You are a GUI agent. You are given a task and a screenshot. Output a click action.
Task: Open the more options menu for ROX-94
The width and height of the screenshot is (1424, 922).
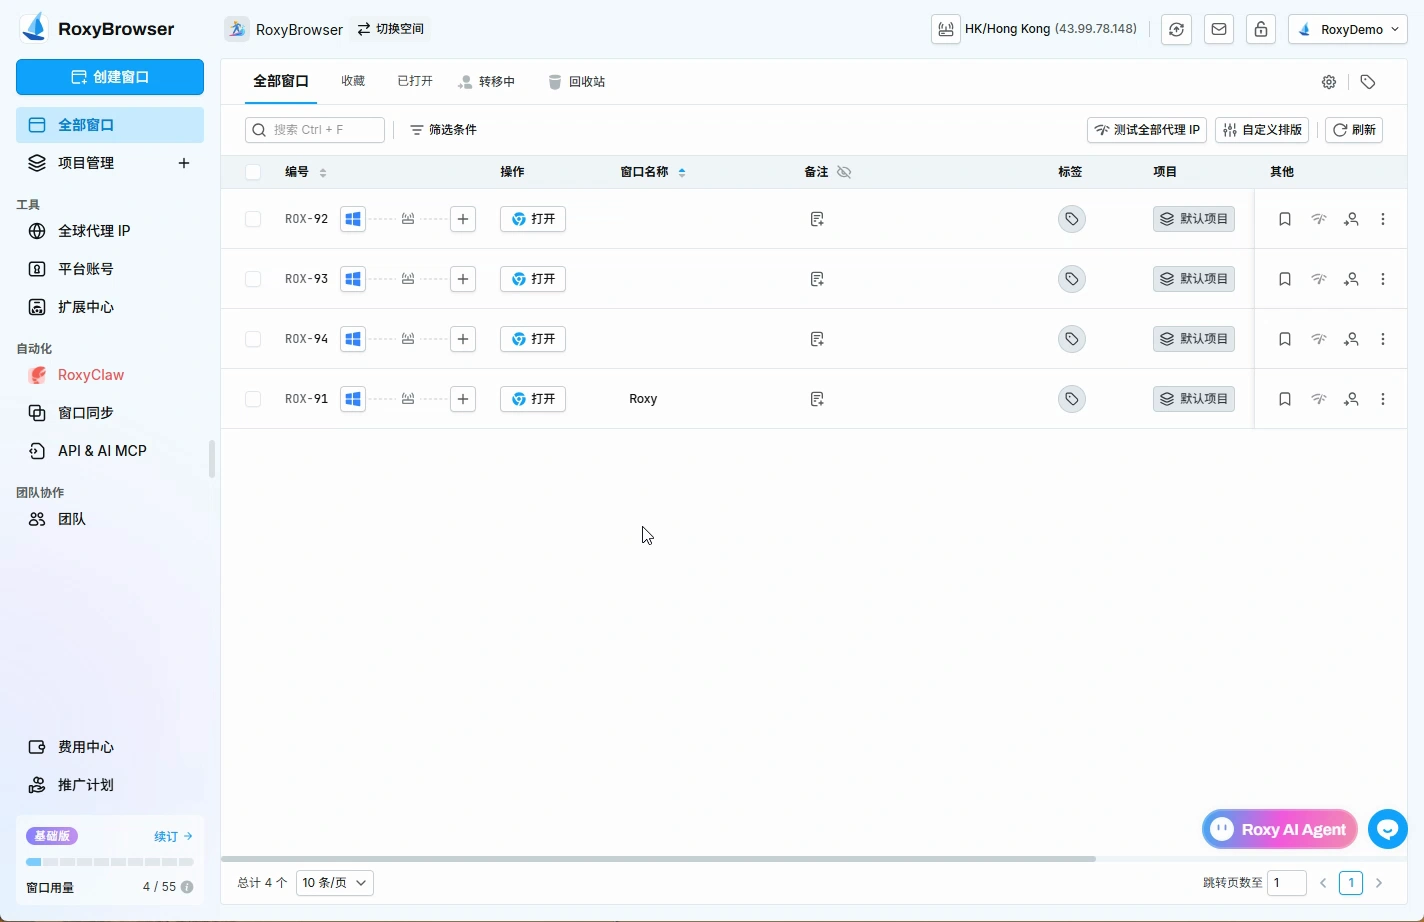tap(1383, 339)
